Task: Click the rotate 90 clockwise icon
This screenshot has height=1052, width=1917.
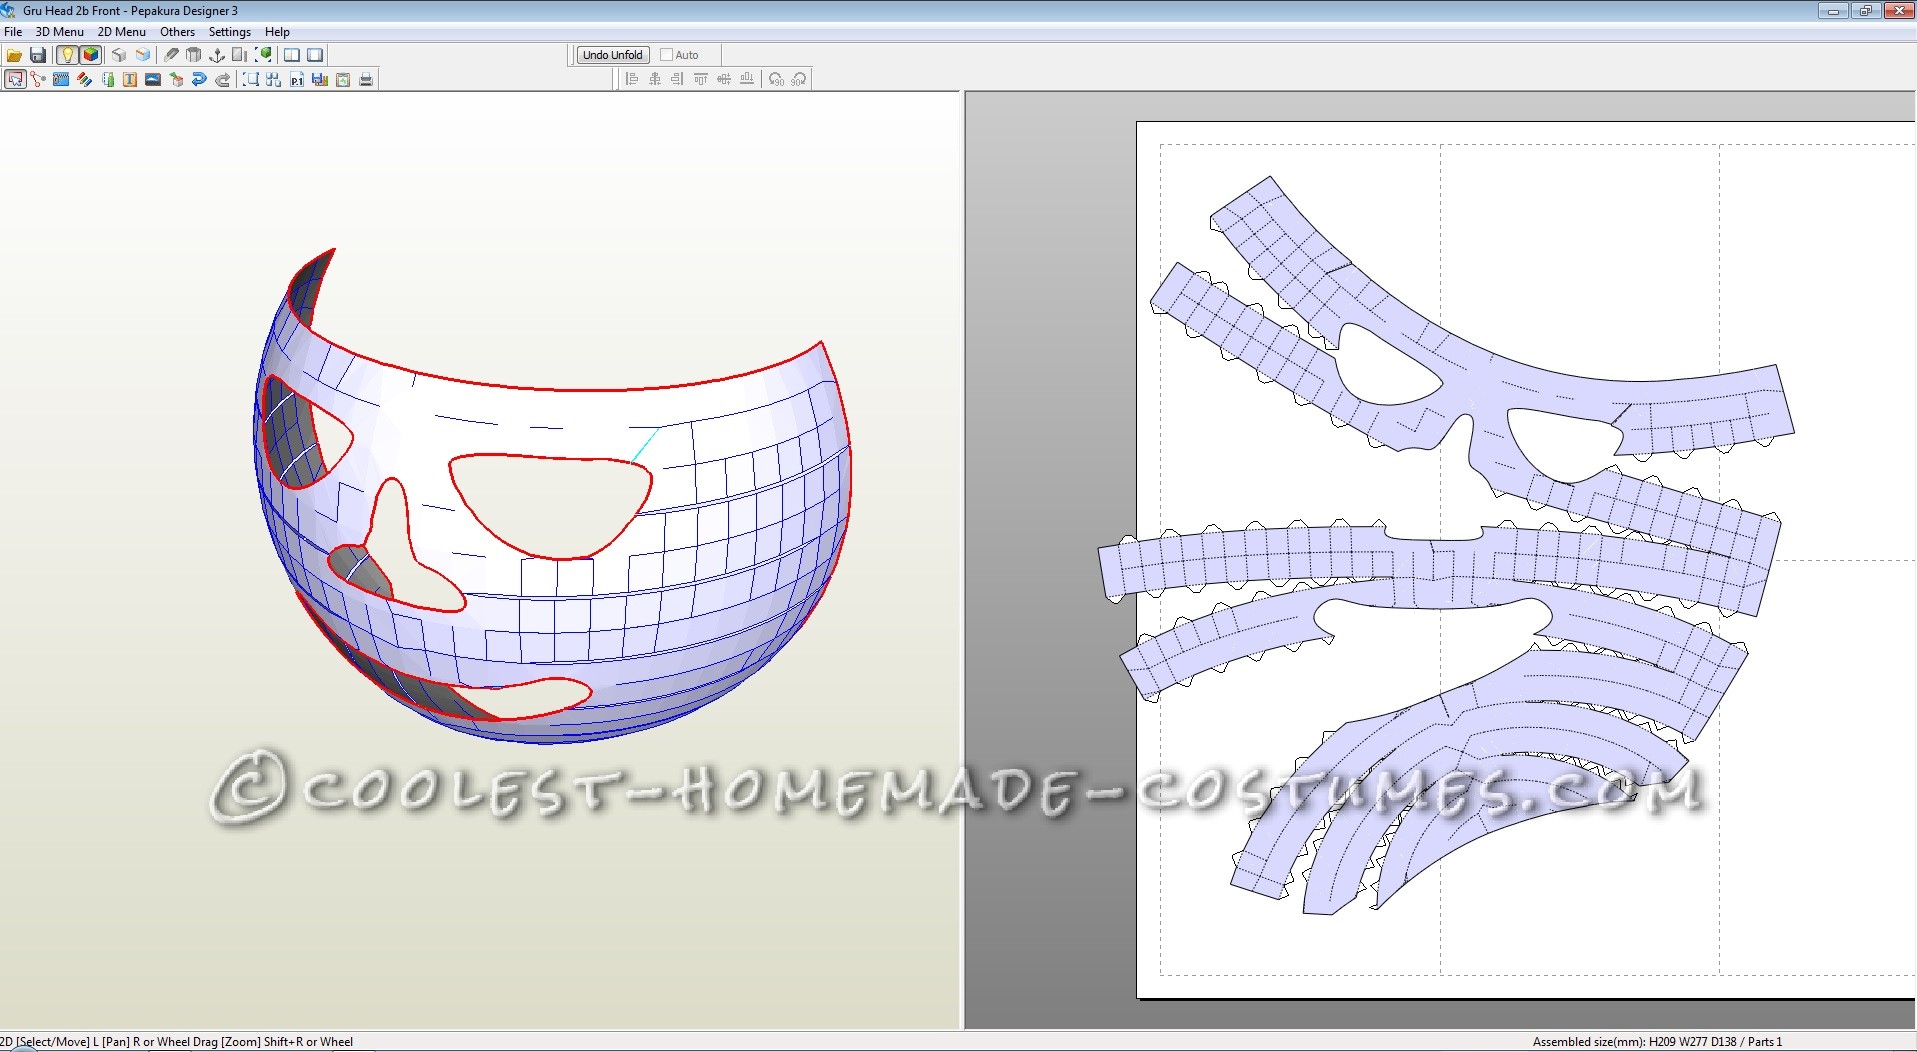Action: (798, 79)
